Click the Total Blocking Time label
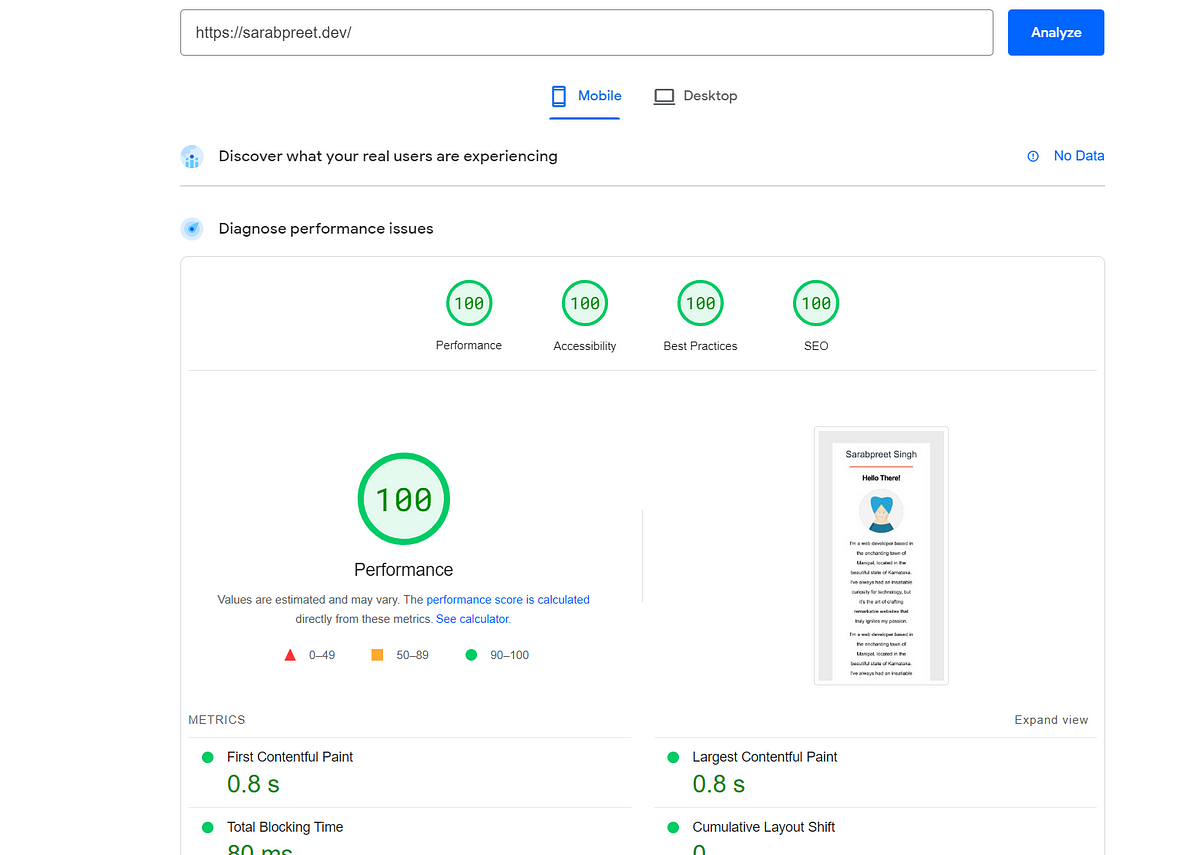Viewport: 1200px width, 855px height. (x=285, y=827)
